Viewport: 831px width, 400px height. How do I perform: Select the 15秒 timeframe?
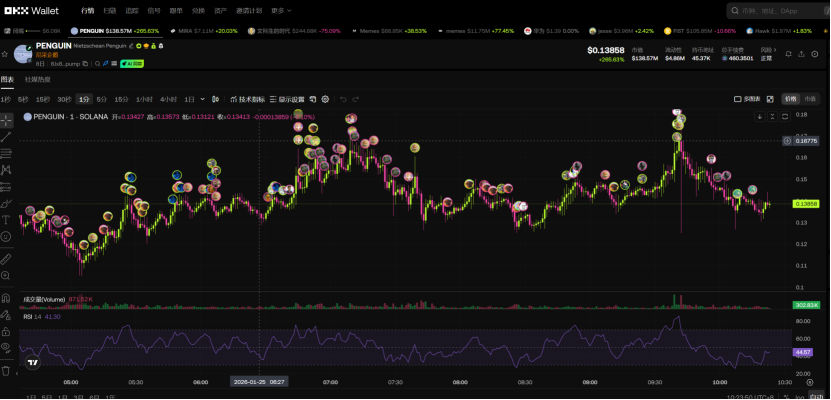(43, 99)
